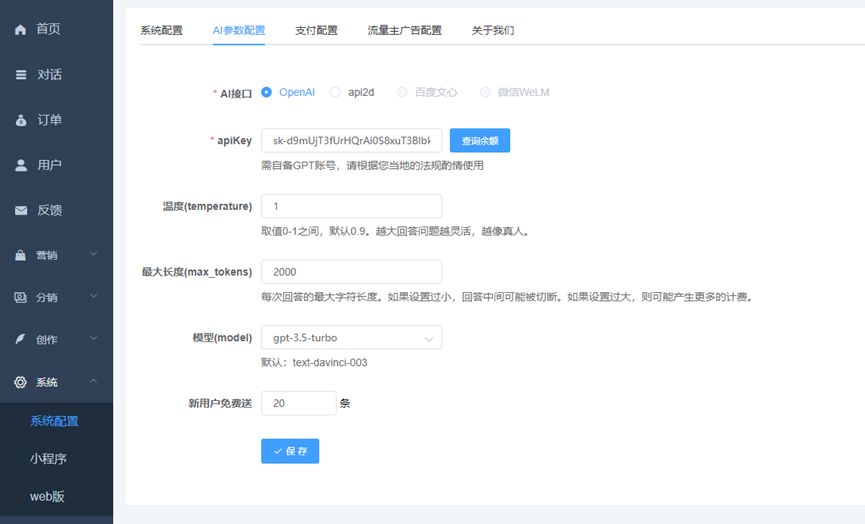Click the 分销 sidebar icon
This screenshot has width=865, height=524.
coord(21,297)
